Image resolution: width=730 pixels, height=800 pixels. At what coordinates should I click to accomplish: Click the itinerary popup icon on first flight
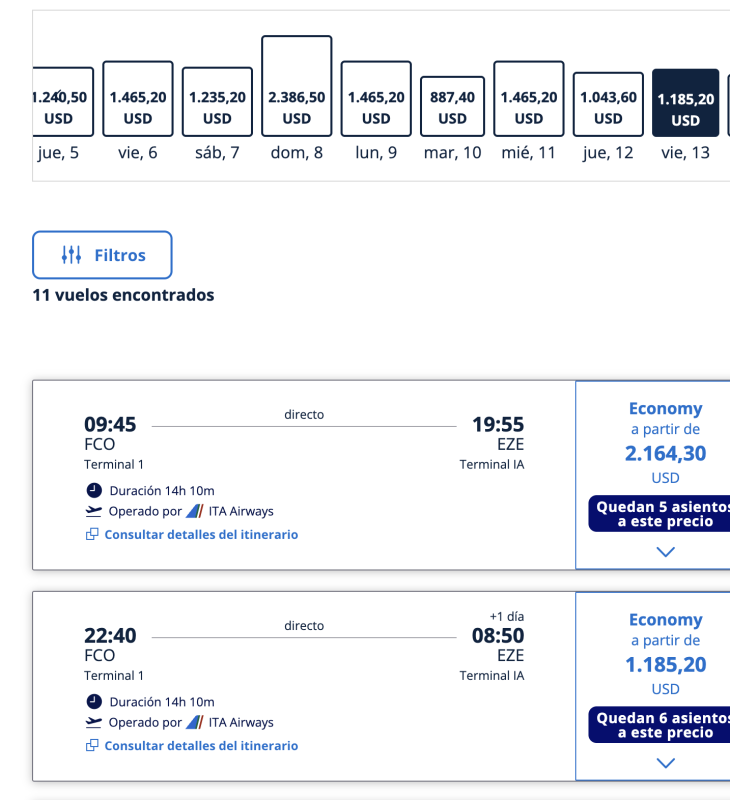click(92, 534)
